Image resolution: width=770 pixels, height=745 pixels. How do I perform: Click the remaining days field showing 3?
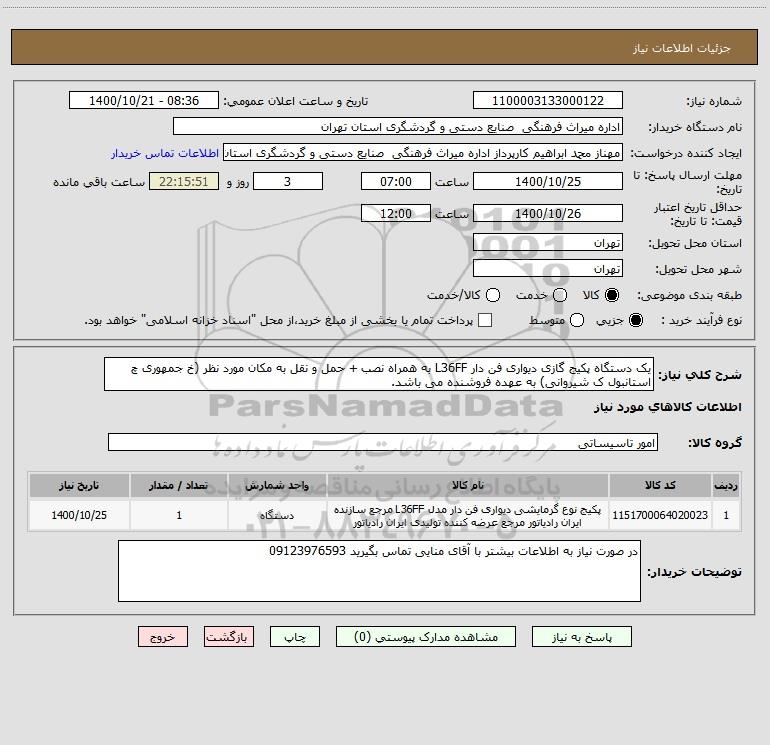click(x=288, y=181)
